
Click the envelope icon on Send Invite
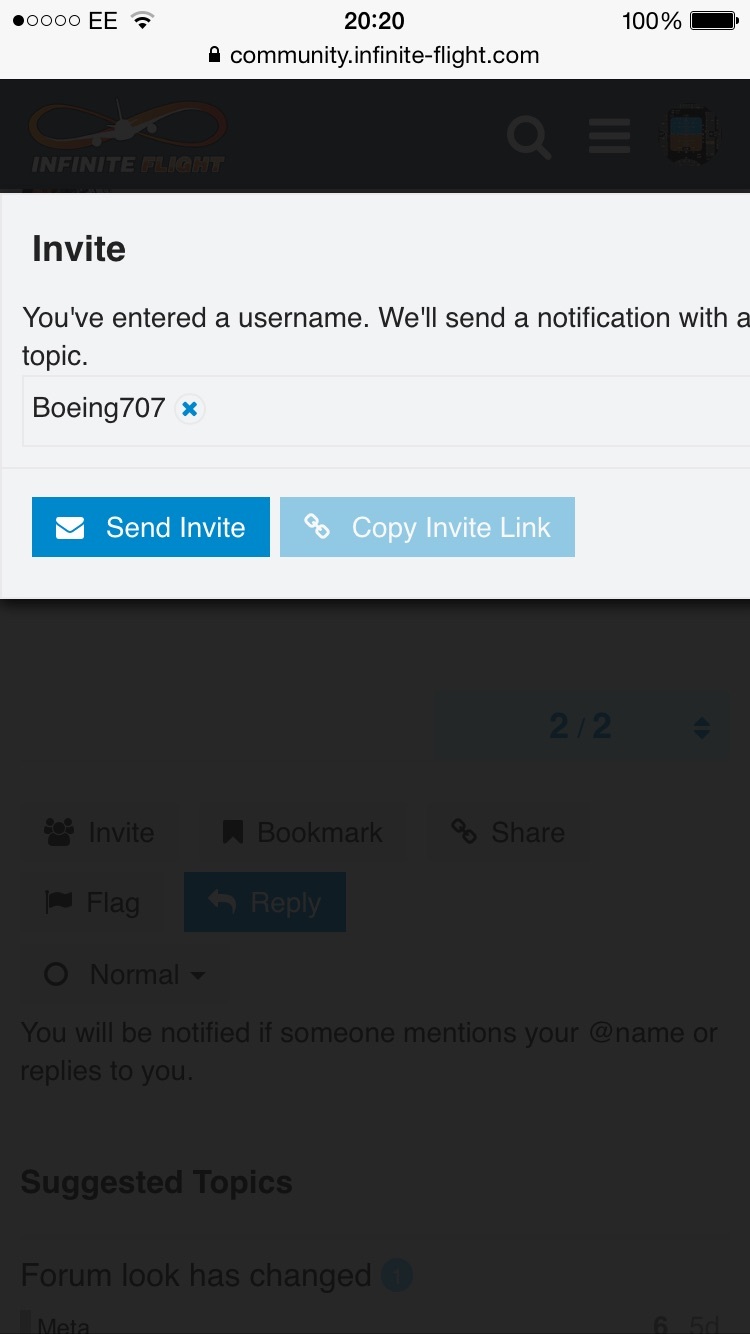70,528
